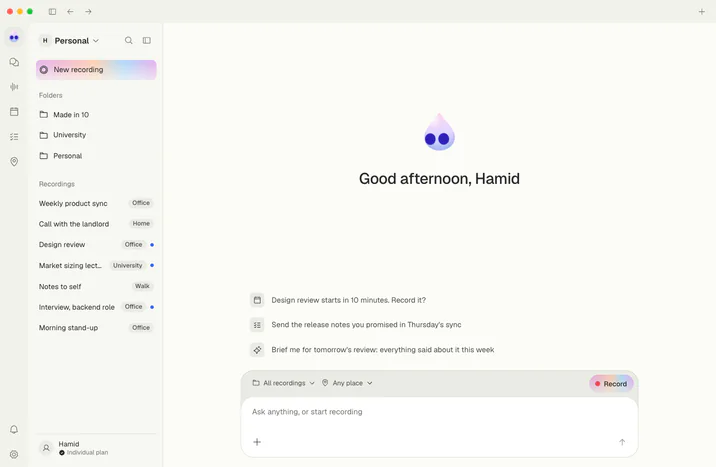Viewport: 716px width, 467px height.
Task: Click the send up-arrow in the prompt box
Action: tap(622, 442)
